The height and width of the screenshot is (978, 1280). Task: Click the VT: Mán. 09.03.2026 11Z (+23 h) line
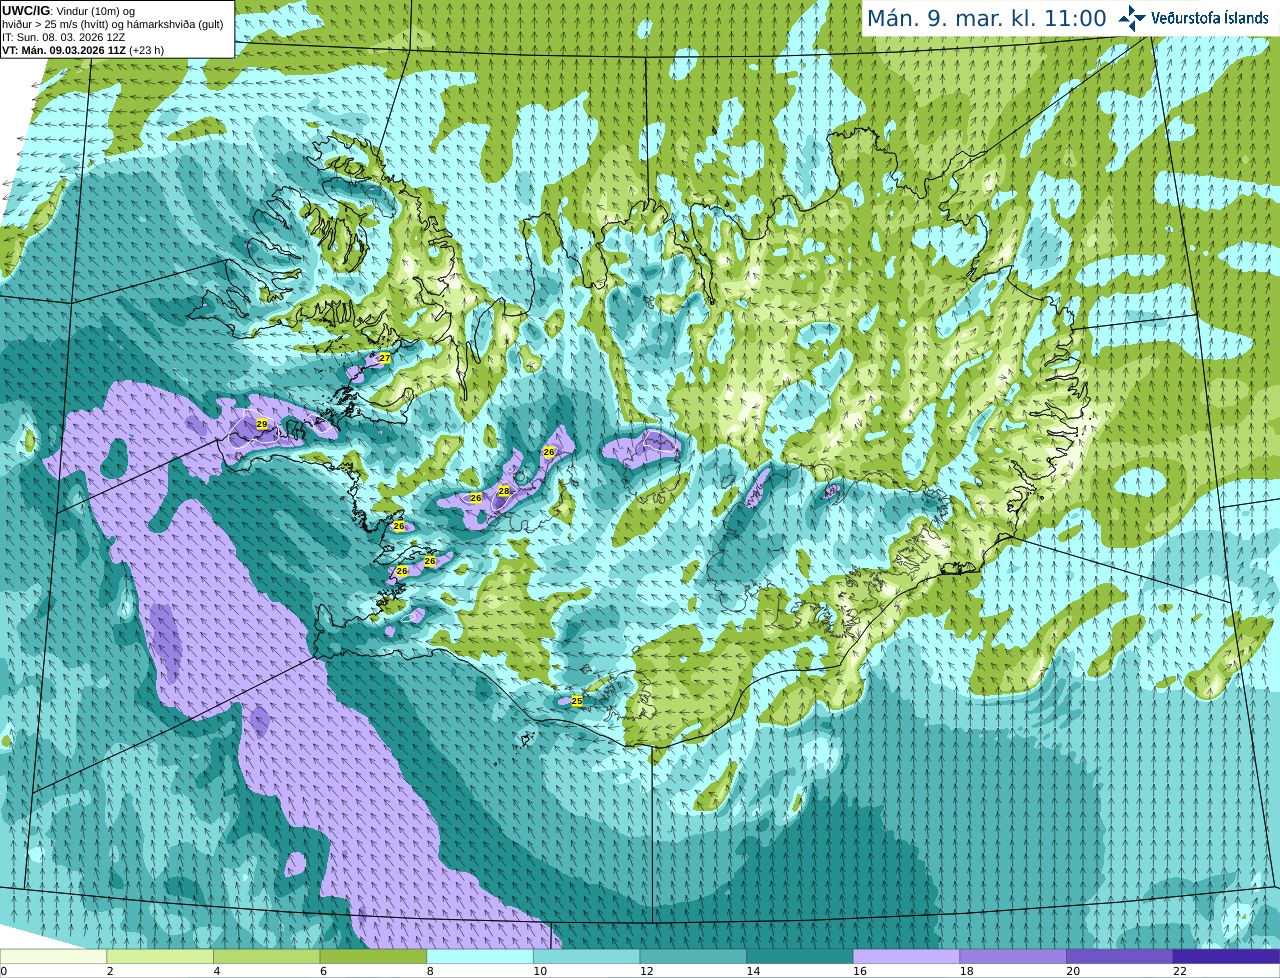pyautogui.click(x=83, y=50)
